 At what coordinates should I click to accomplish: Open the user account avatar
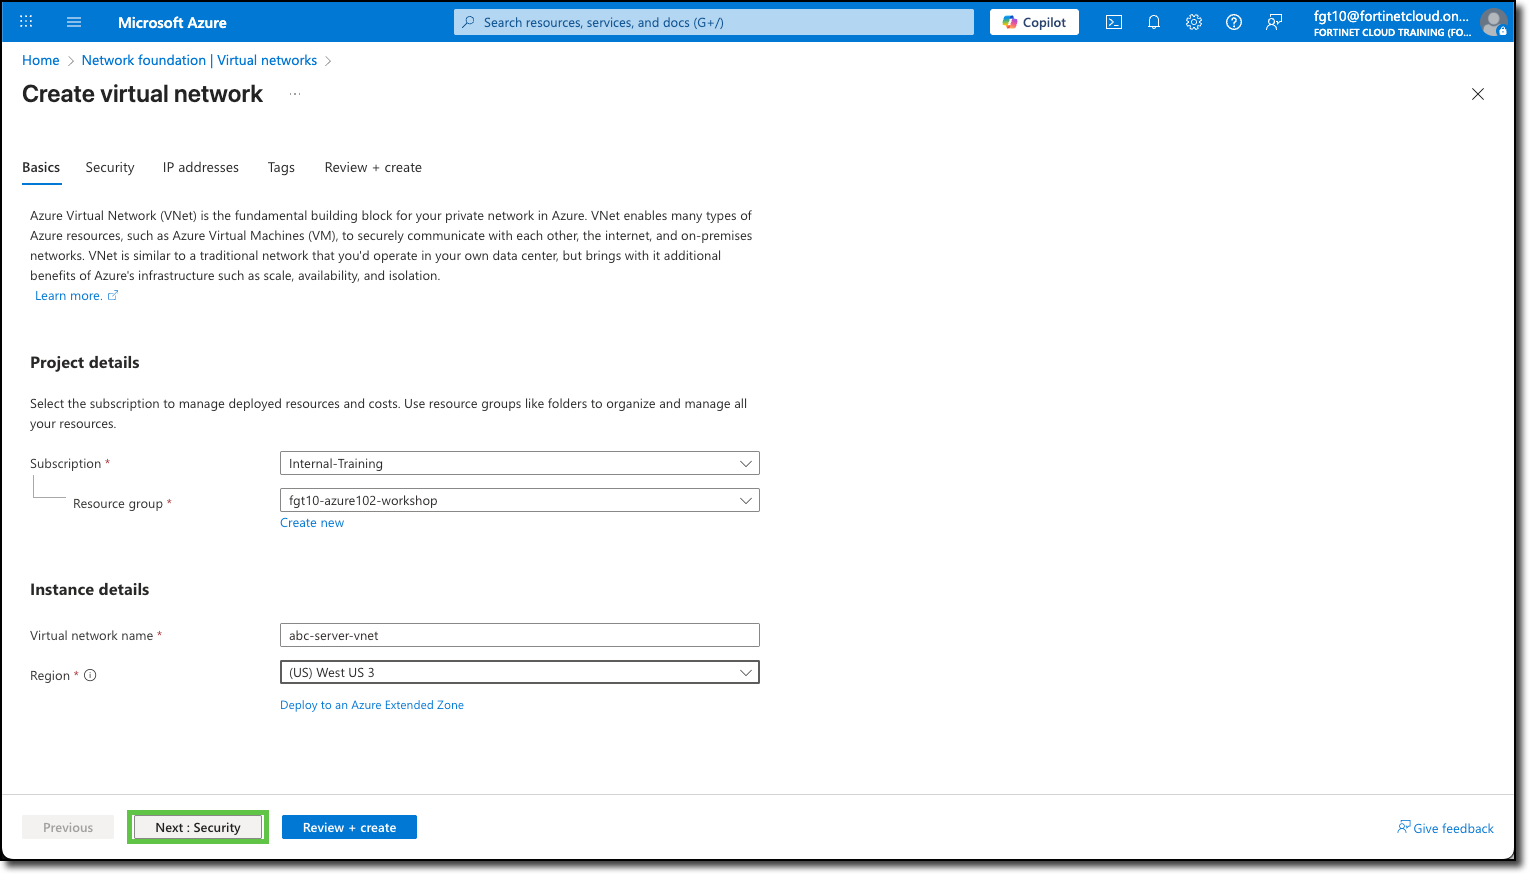(x=1494, y=21)
